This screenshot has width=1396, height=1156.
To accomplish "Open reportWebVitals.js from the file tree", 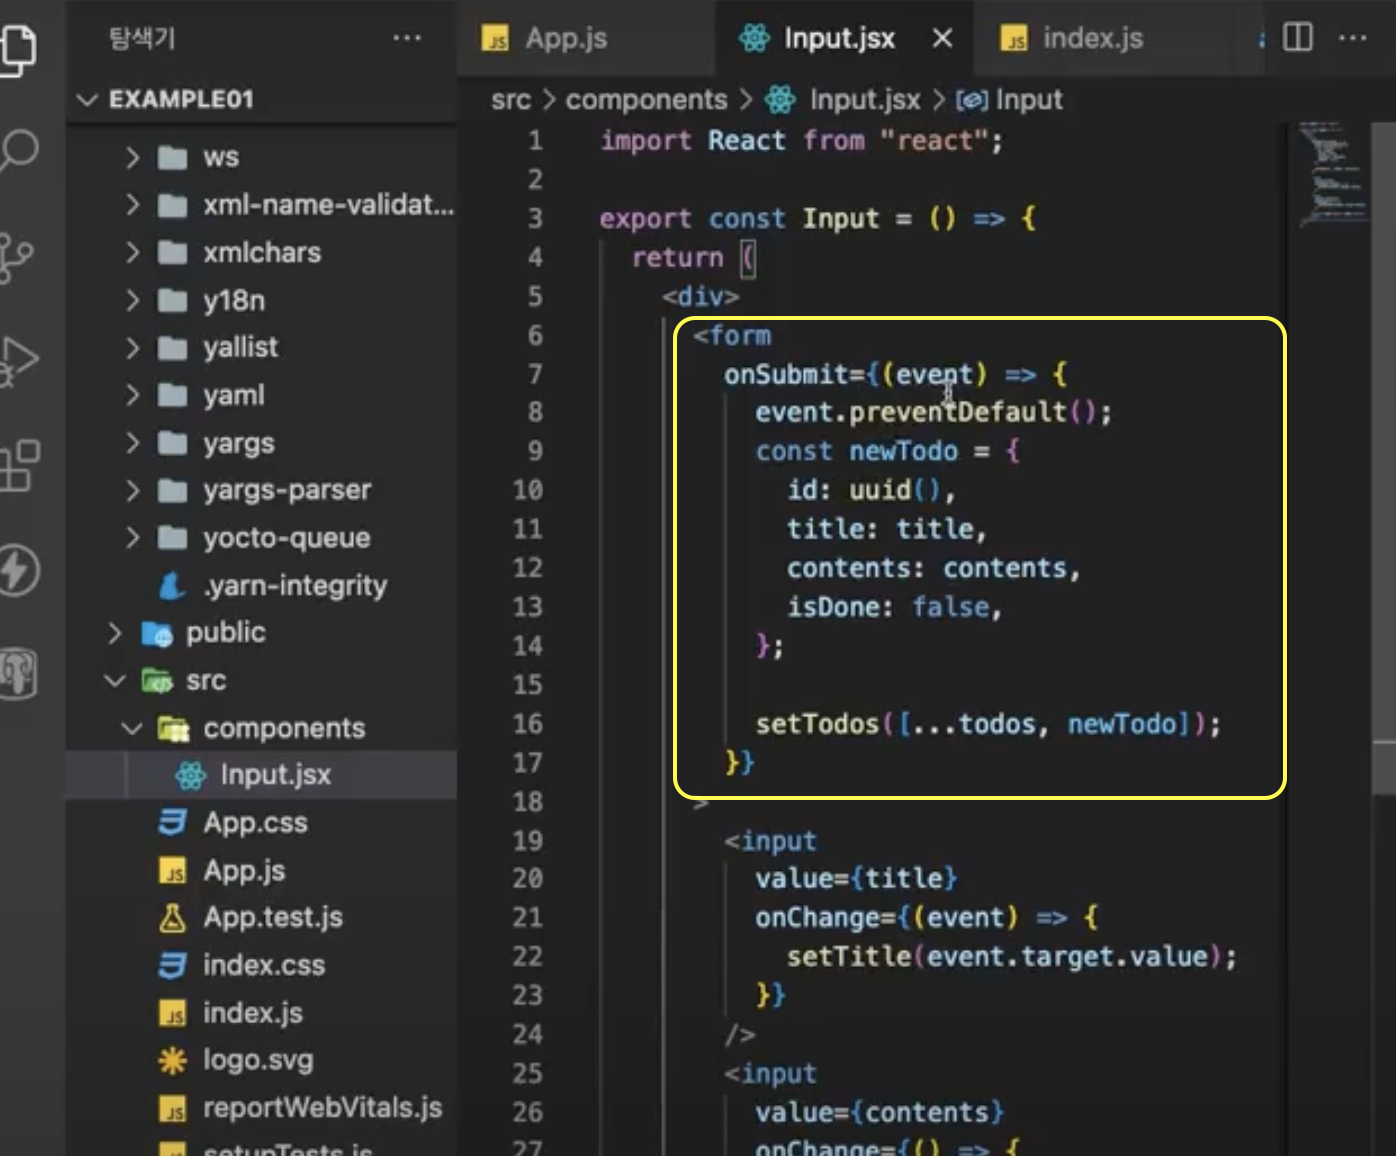I will pyautogui.click(x=262, y=1108).
